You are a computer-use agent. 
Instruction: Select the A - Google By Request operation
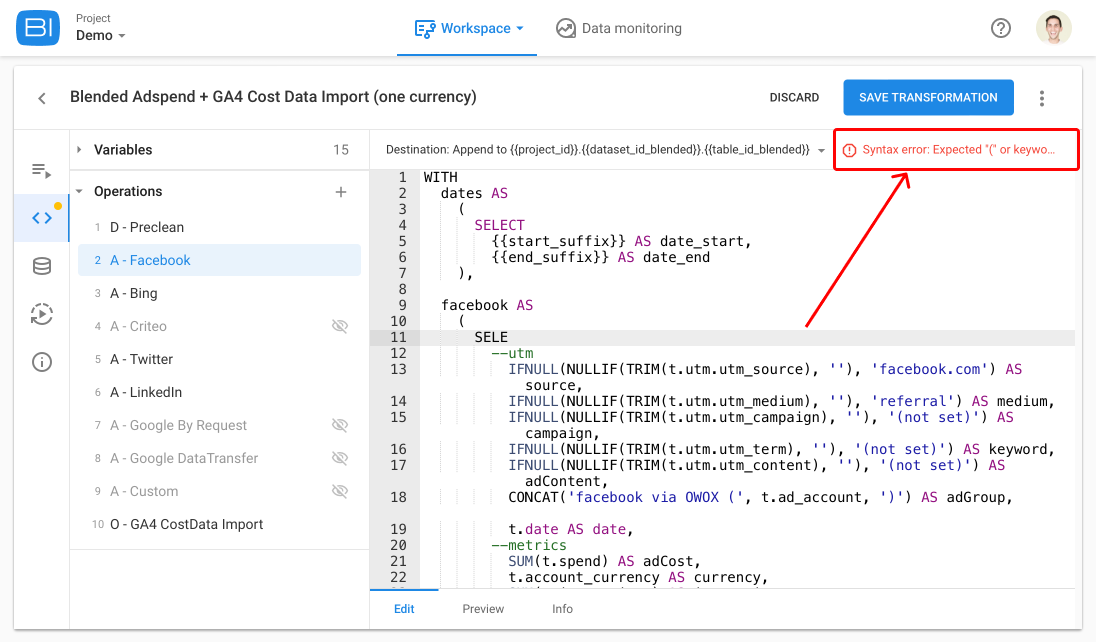(219, 425)
